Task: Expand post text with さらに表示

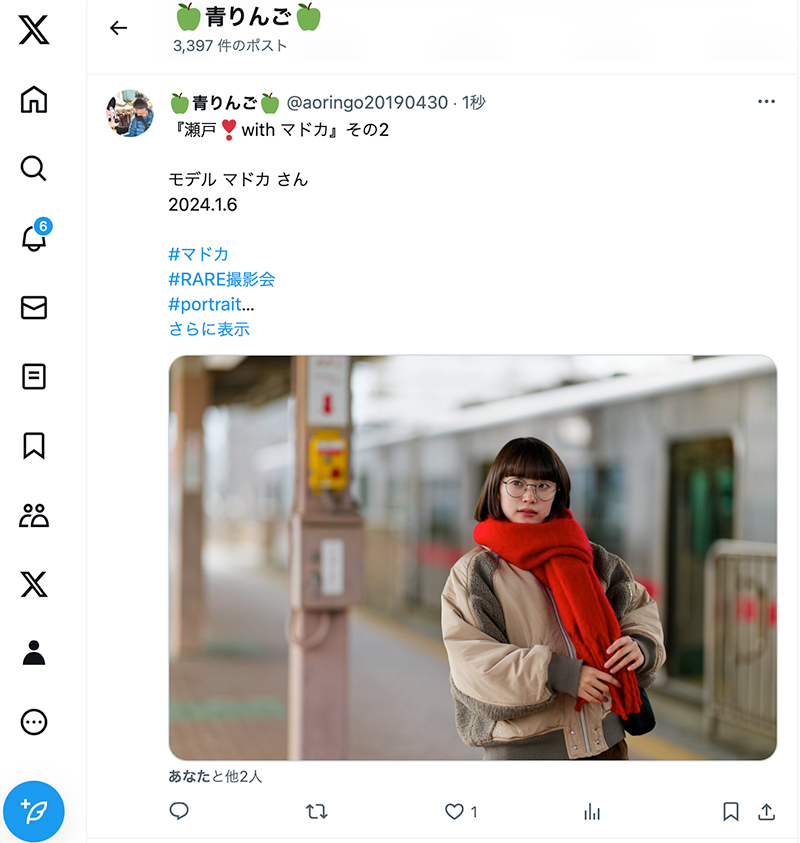Action: (209, 329)
